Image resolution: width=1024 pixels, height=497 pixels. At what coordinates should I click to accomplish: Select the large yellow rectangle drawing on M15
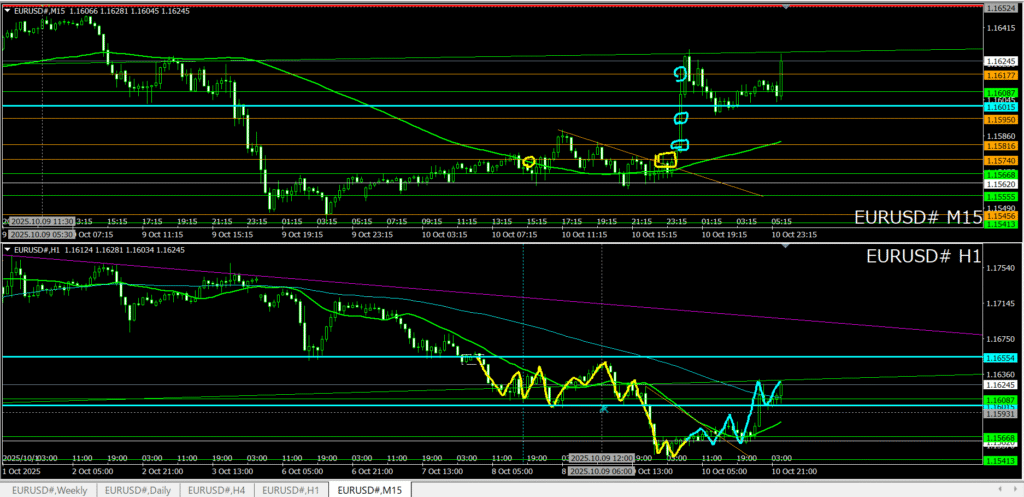665,159
